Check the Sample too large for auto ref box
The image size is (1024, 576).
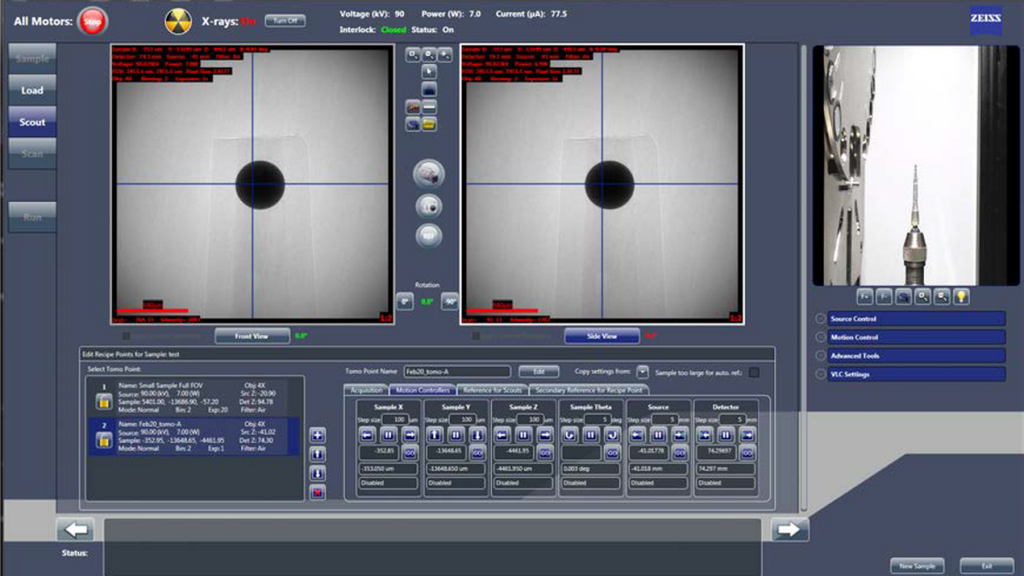coord(755,369)
